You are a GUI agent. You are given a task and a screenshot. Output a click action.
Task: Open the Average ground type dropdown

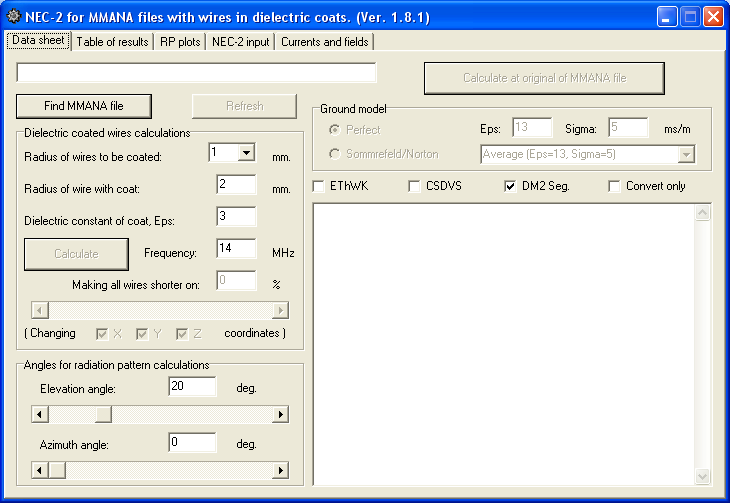(686, 155)
